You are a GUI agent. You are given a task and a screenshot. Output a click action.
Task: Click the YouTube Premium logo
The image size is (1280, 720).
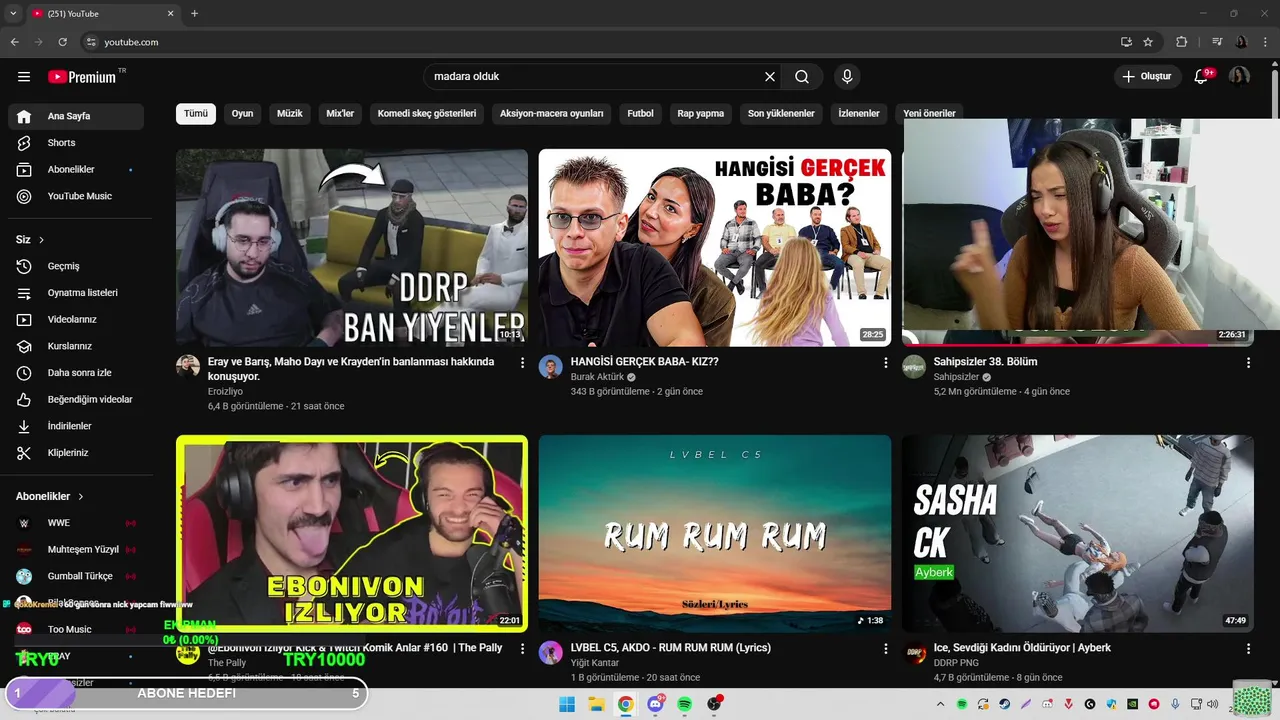(82, 77)
